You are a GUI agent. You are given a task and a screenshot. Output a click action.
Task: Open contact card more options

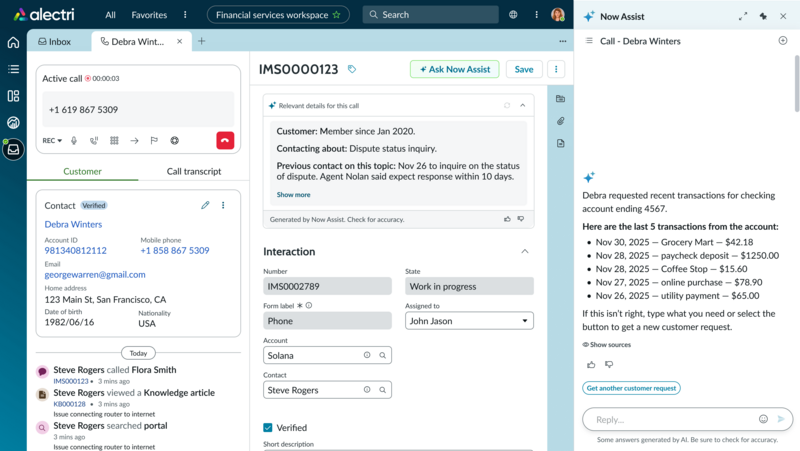[x=223, y=205]
